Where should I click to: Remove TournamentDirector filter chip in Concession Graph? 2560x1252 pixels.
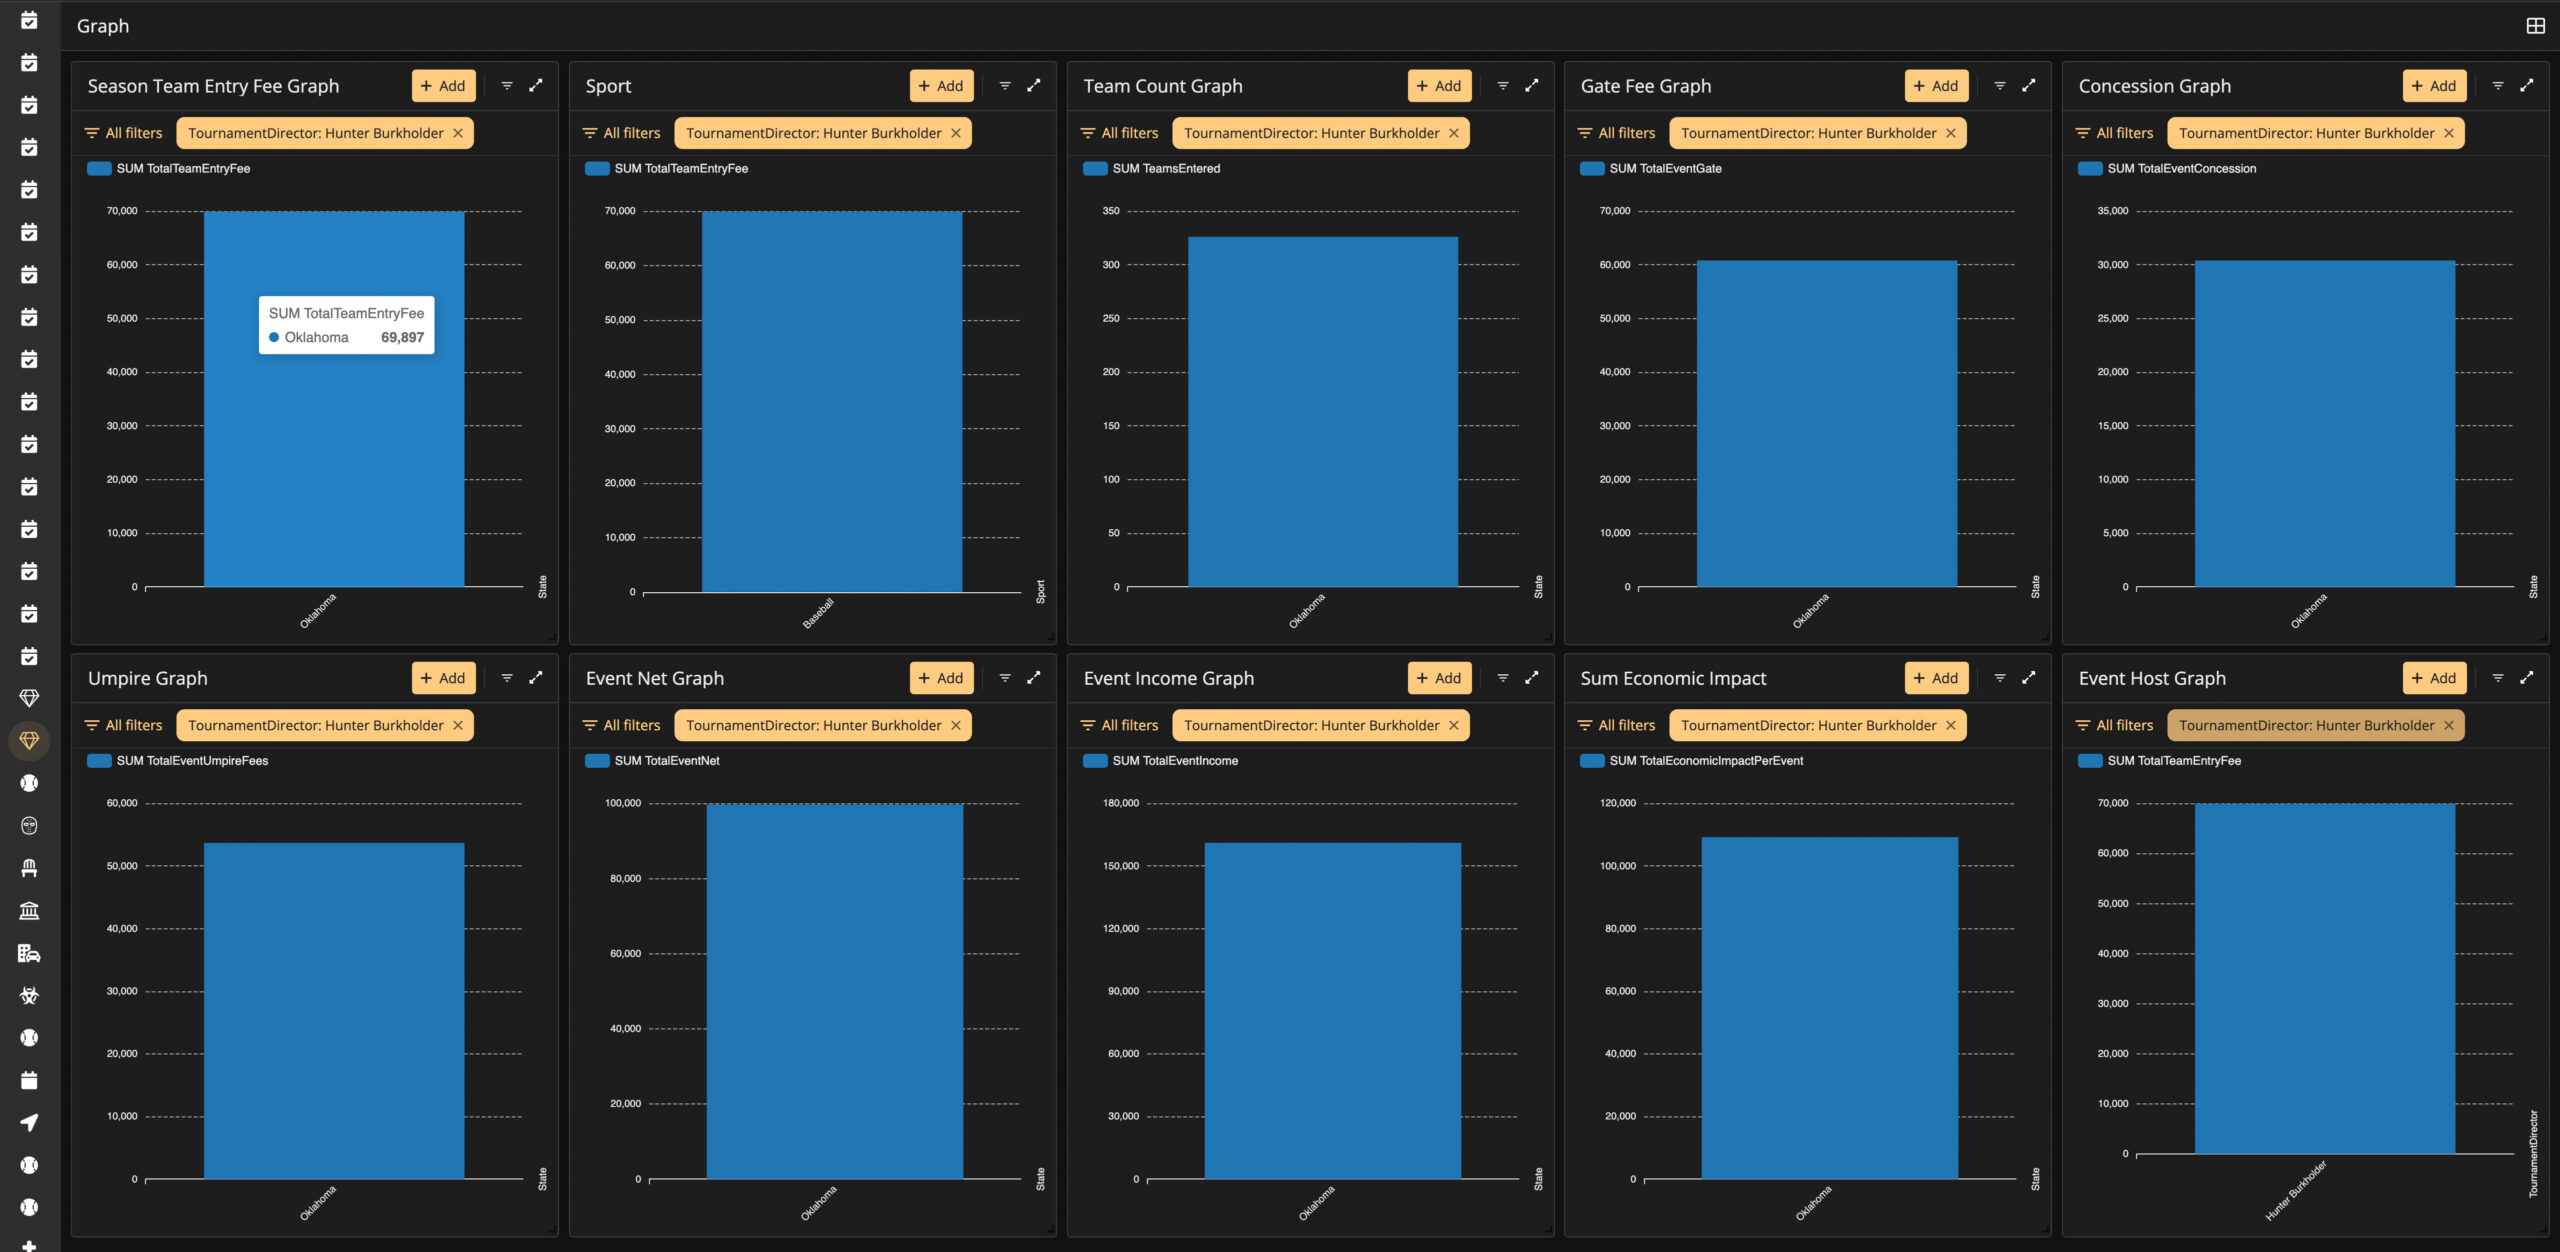[x=2449, y=133]
